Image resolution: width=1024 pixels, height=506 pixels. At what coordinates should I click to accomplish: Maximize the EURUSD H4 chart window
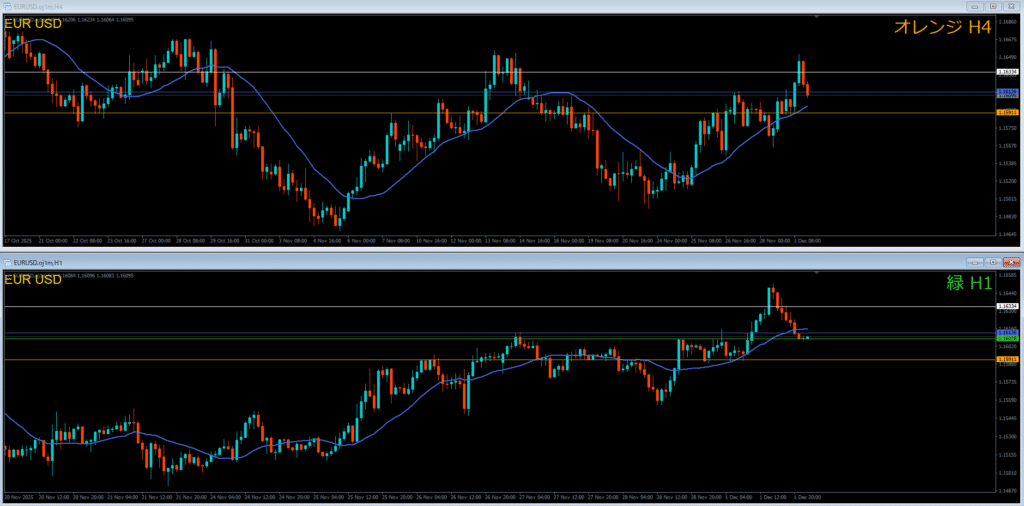coord(993,6)
